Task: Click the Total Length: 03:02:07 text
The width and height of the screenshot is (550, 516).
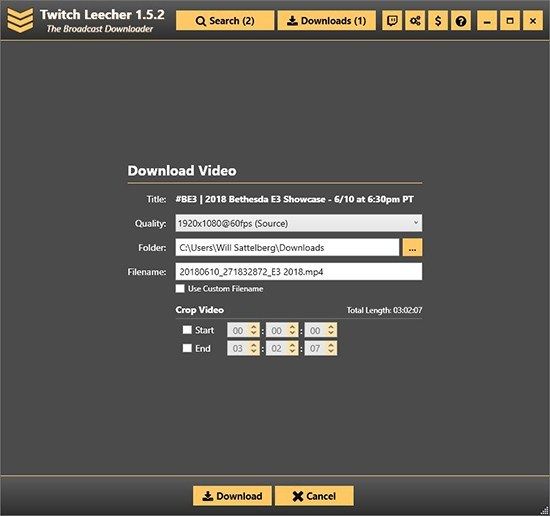Action: (384, 310)
